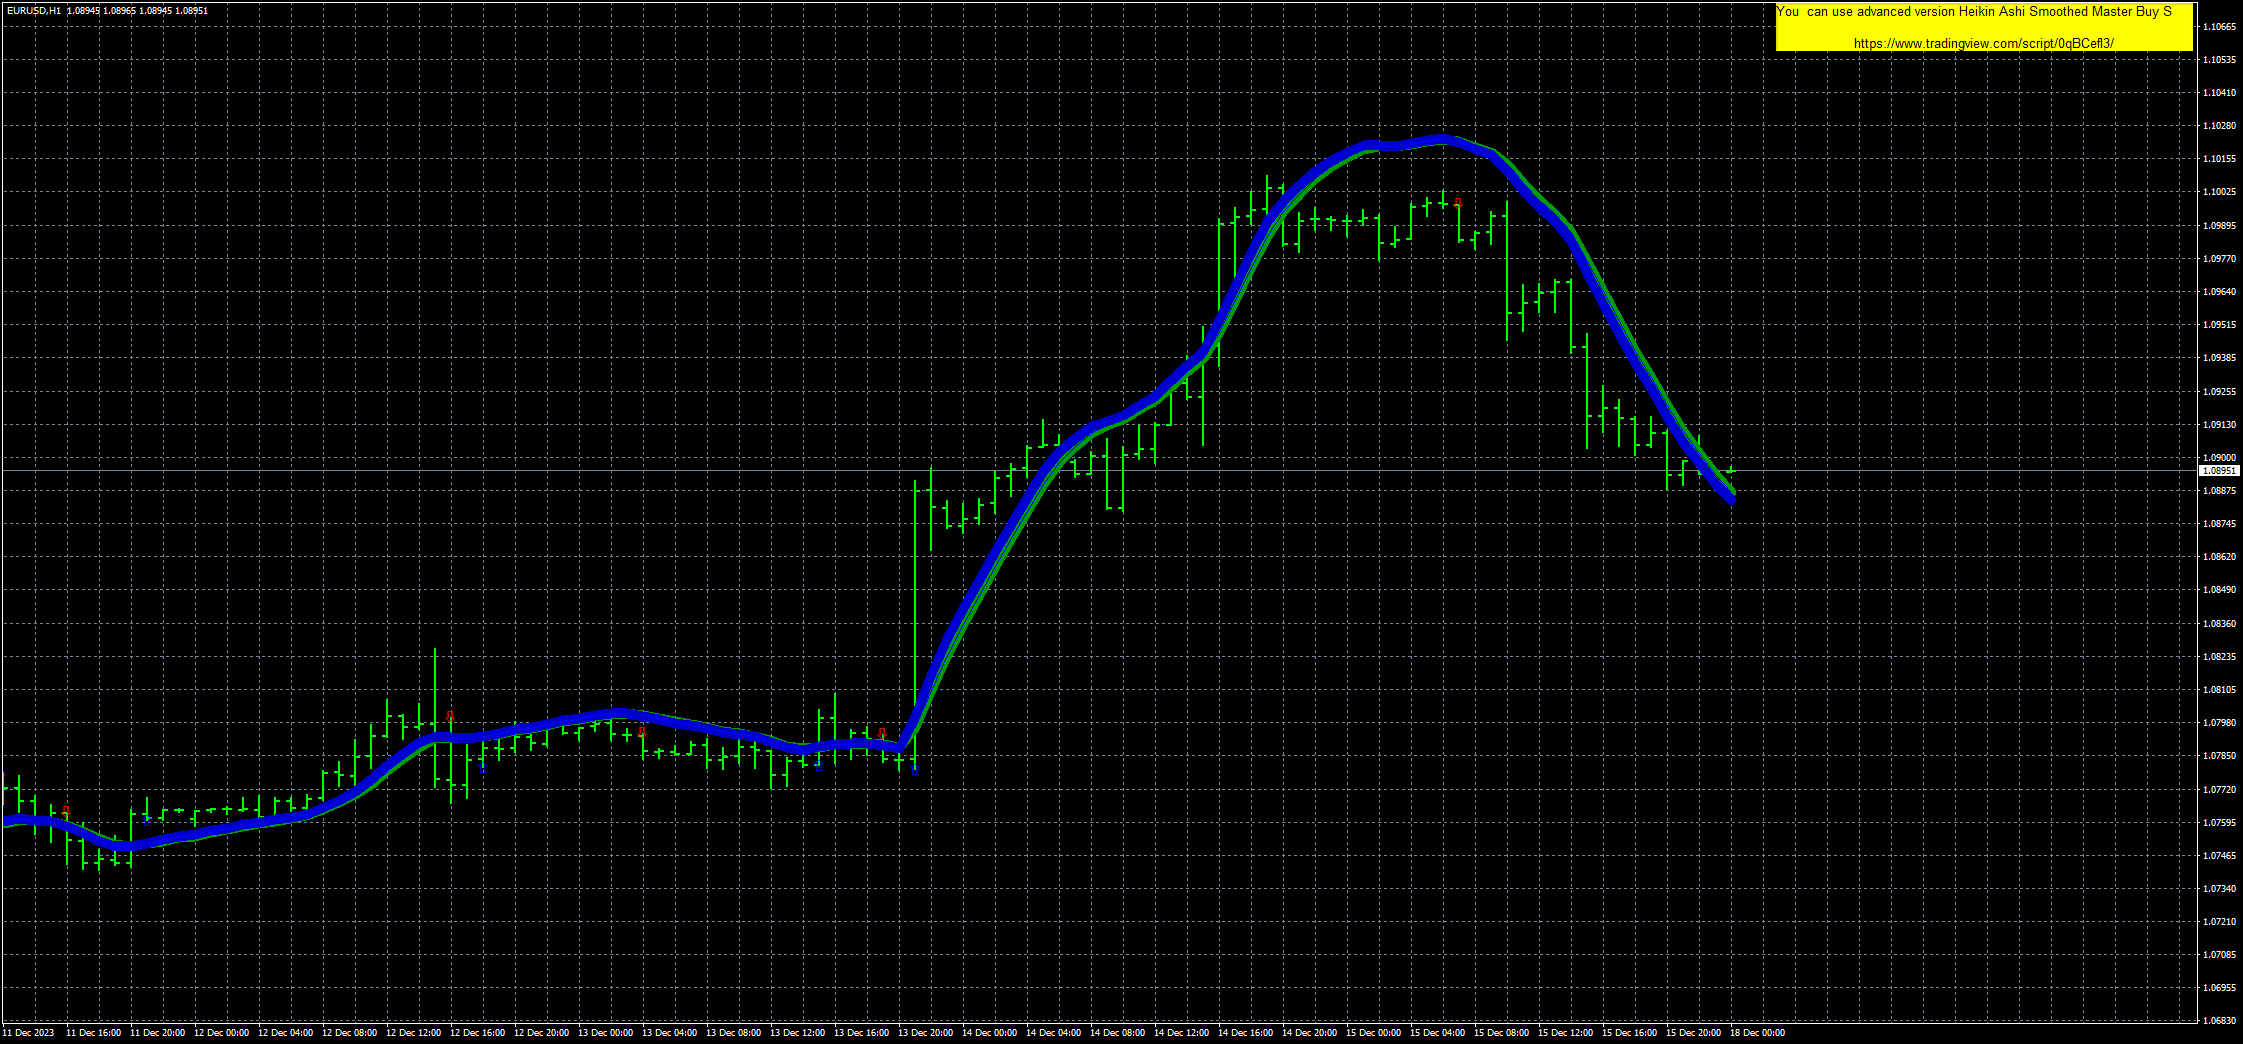Click price level 1.10025 on the axis
Viewport: 2243px width, 1044px height.
click(x=2219, y=192)
